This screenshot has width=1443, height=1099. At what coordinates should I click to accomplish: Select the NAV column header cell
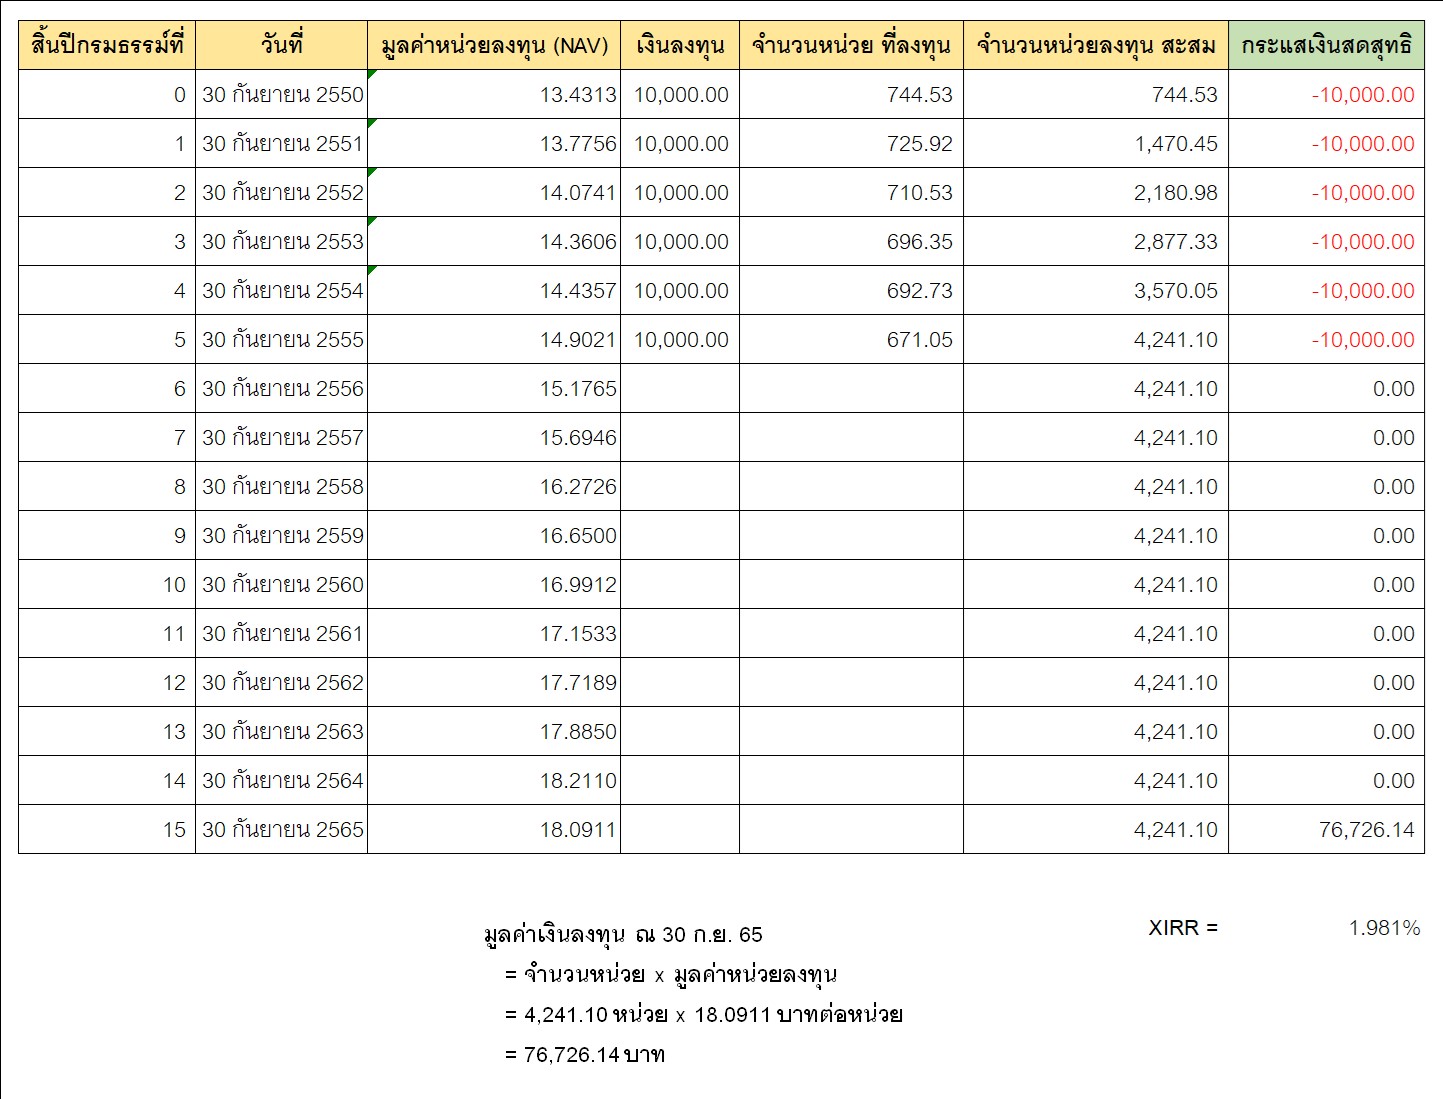click(494, 46)
